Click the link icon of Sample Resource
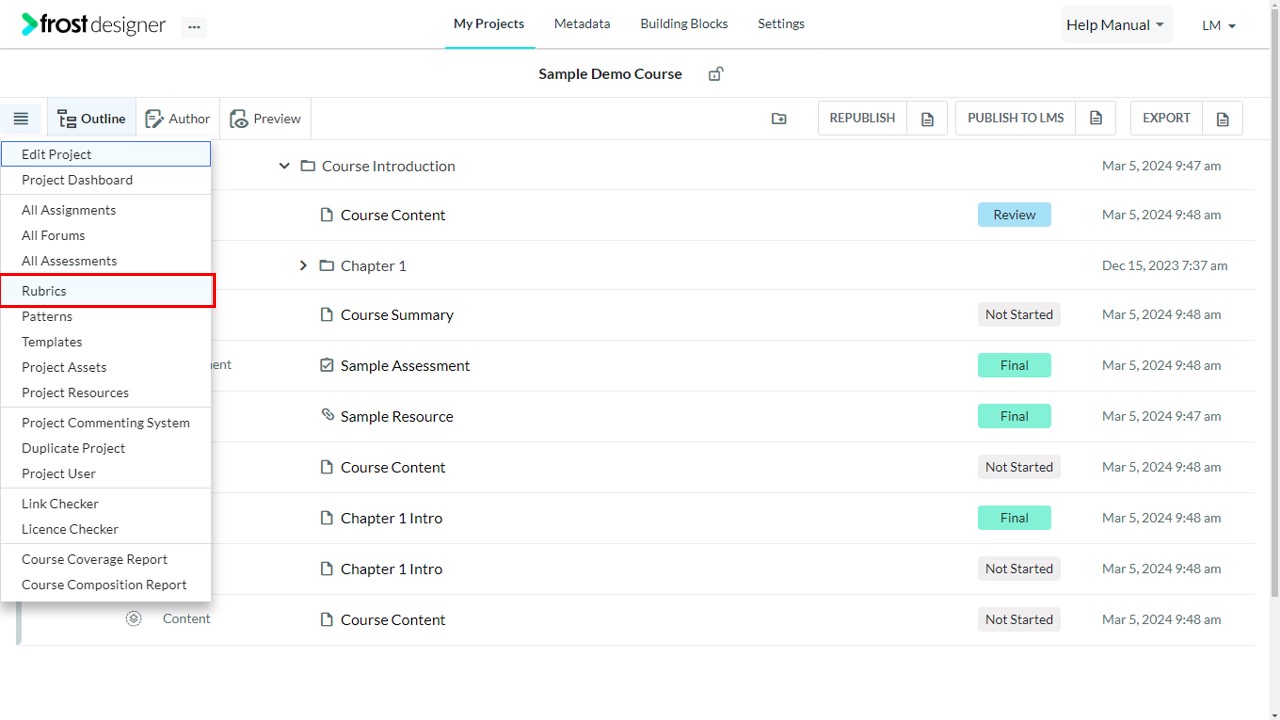The height and width of the screenshot is (720, 1280). [327, 414]
